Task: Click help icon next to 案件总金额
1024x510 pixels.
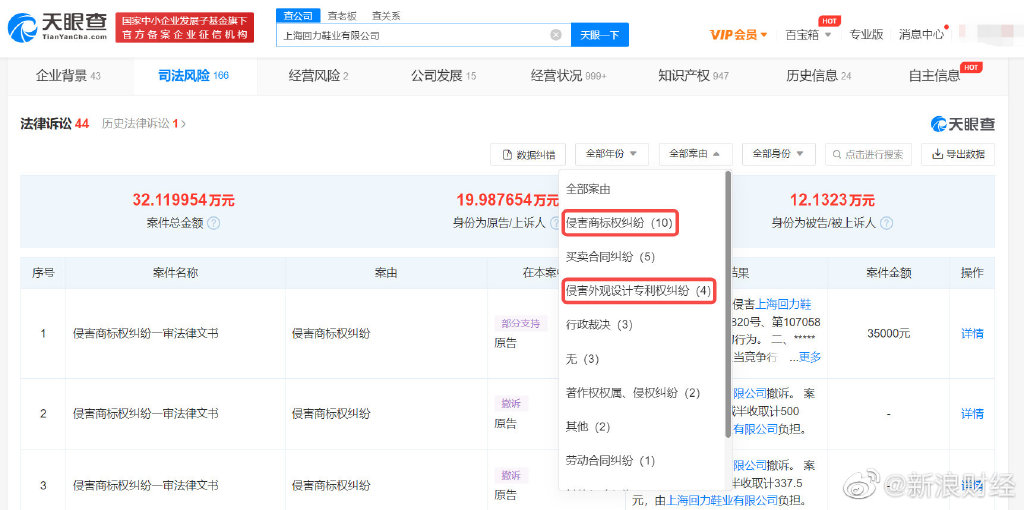Action: [214, 223]
